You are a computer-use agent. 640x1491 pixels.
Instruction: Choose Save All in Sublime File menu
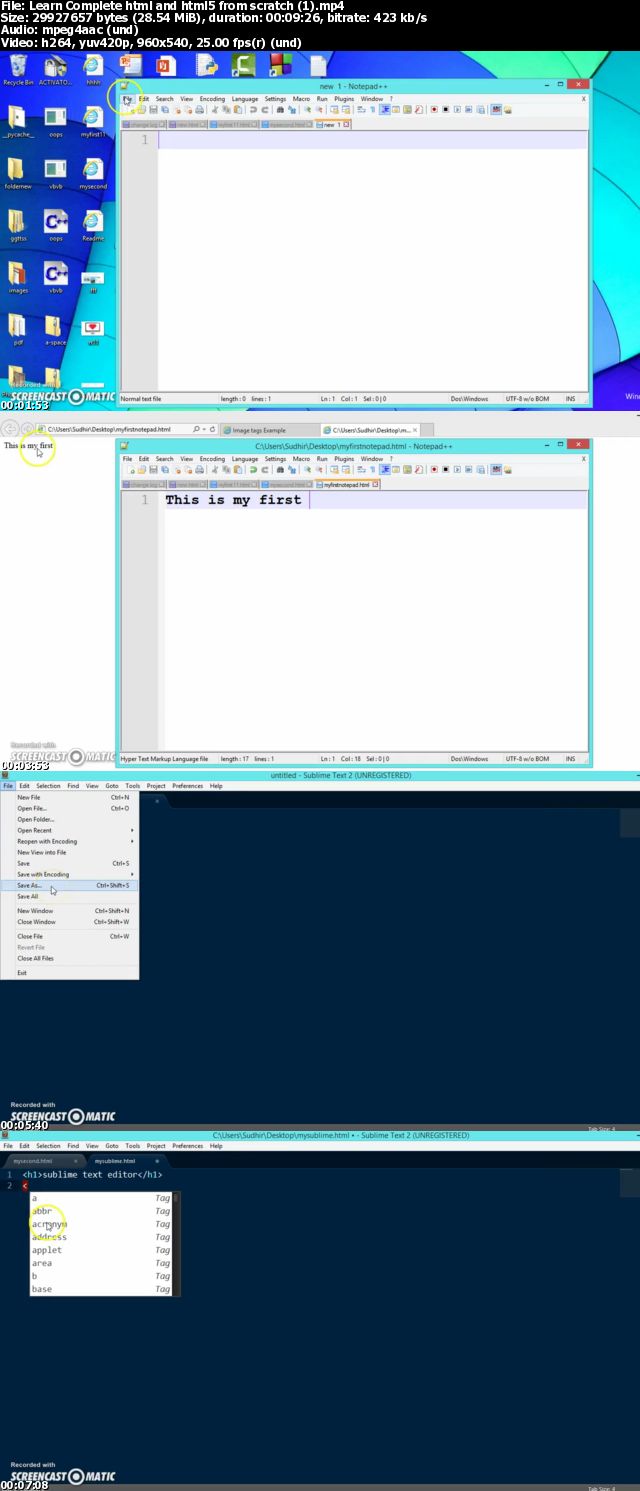tap(69, 896)
